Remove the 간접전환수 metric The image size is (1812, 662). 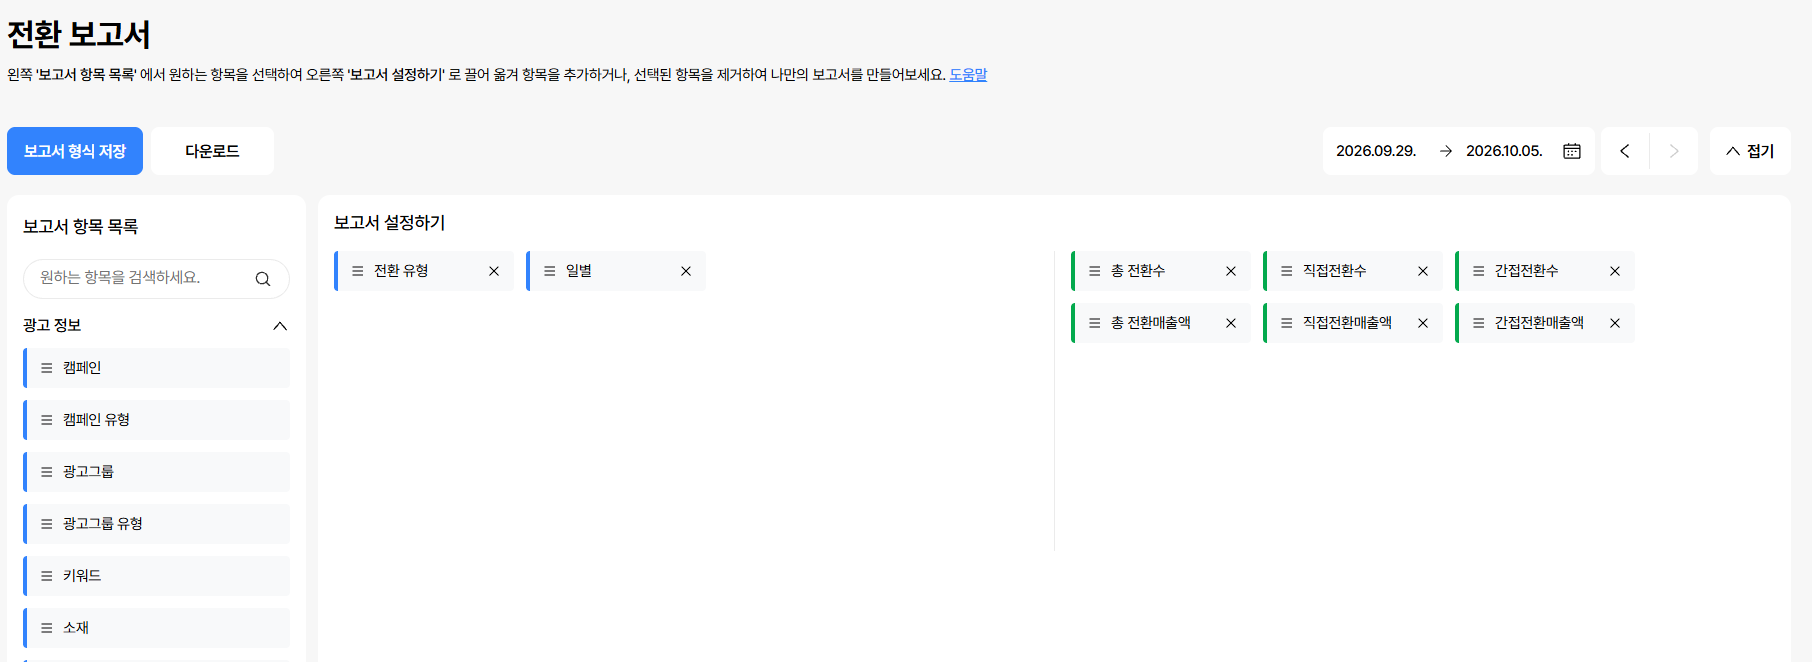click(x=1615, y=271)
